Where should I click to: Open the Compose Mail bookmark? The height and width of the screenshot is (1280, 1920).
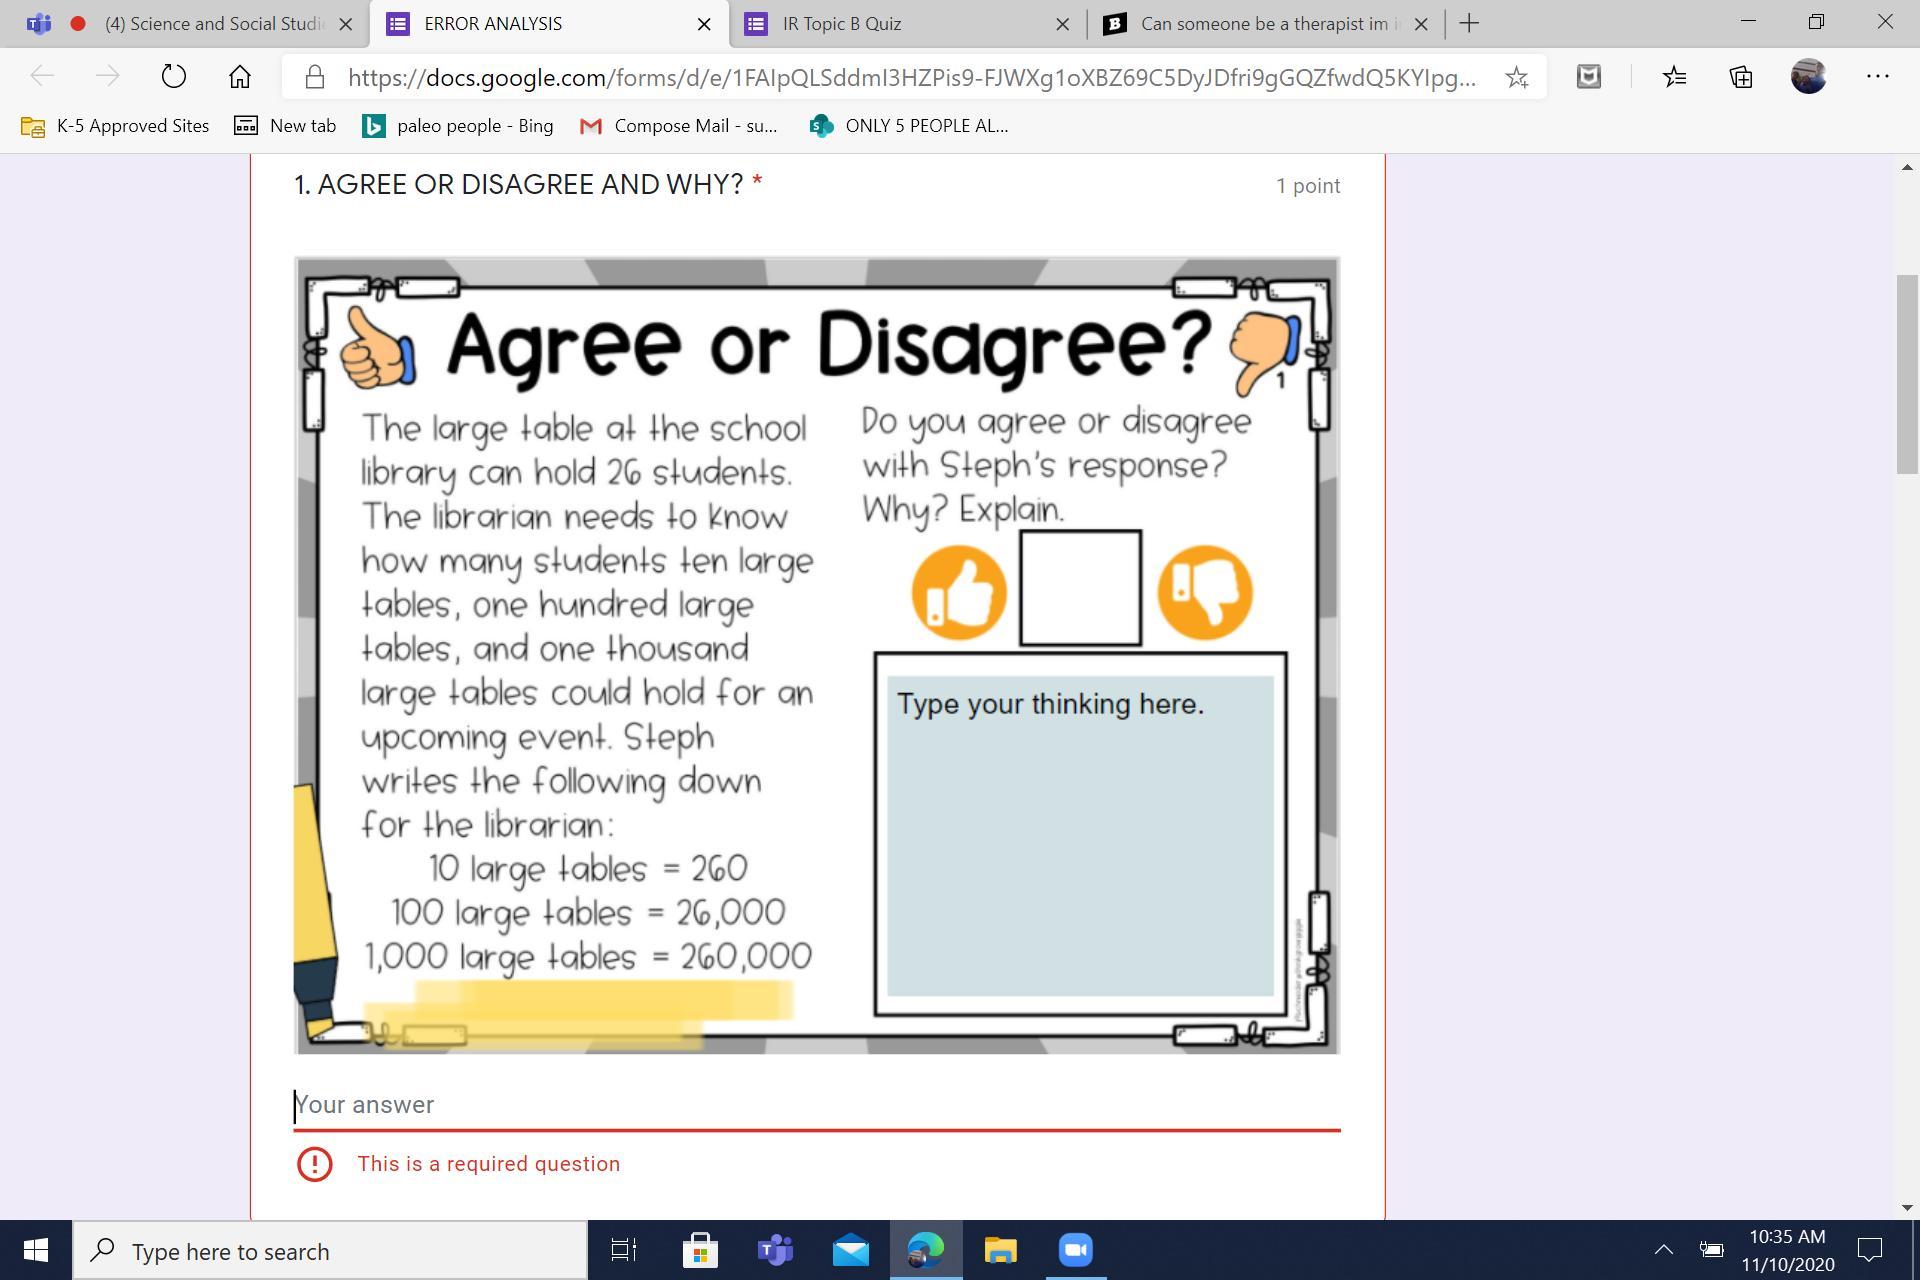(x=678, y=126)
